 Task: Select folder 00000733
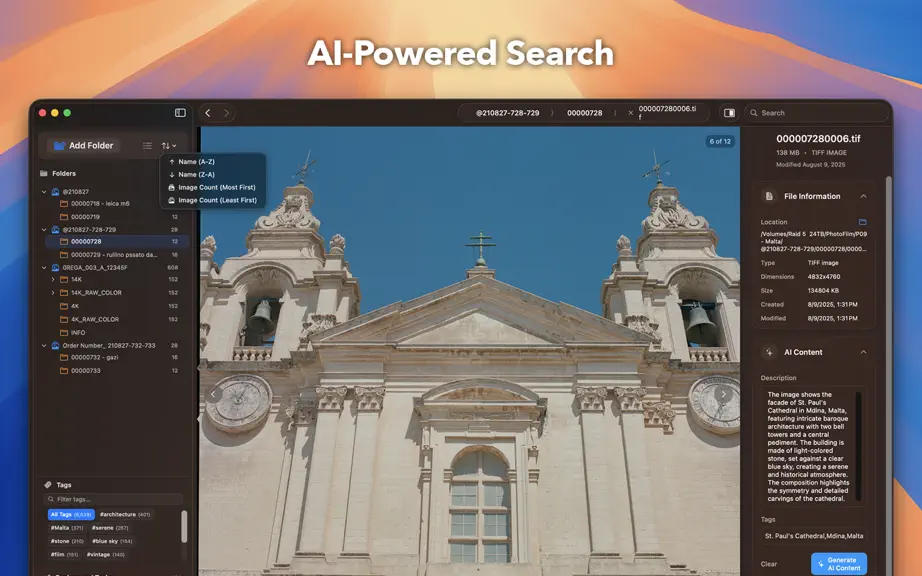117,371
